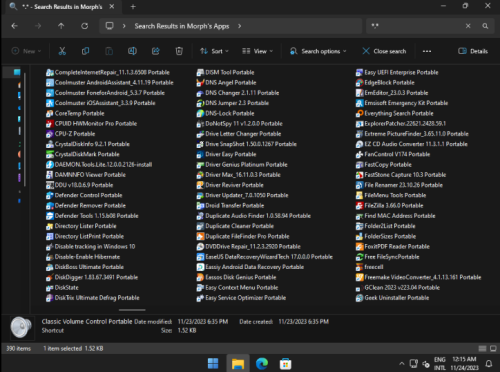The height and width of the screenshot is (372, 500).
Task: Select Easy Context Menu Portable
Action: 237,288
